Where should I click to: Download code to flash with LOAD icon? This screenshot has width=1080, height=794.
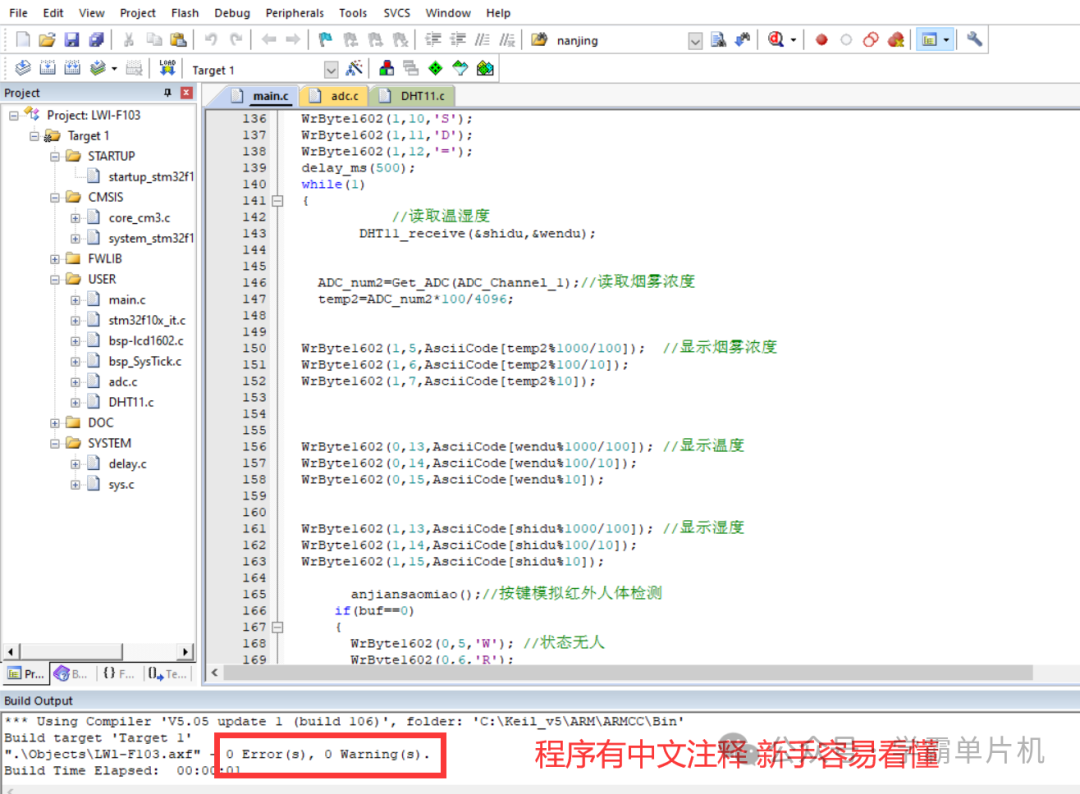pos(167,68)
